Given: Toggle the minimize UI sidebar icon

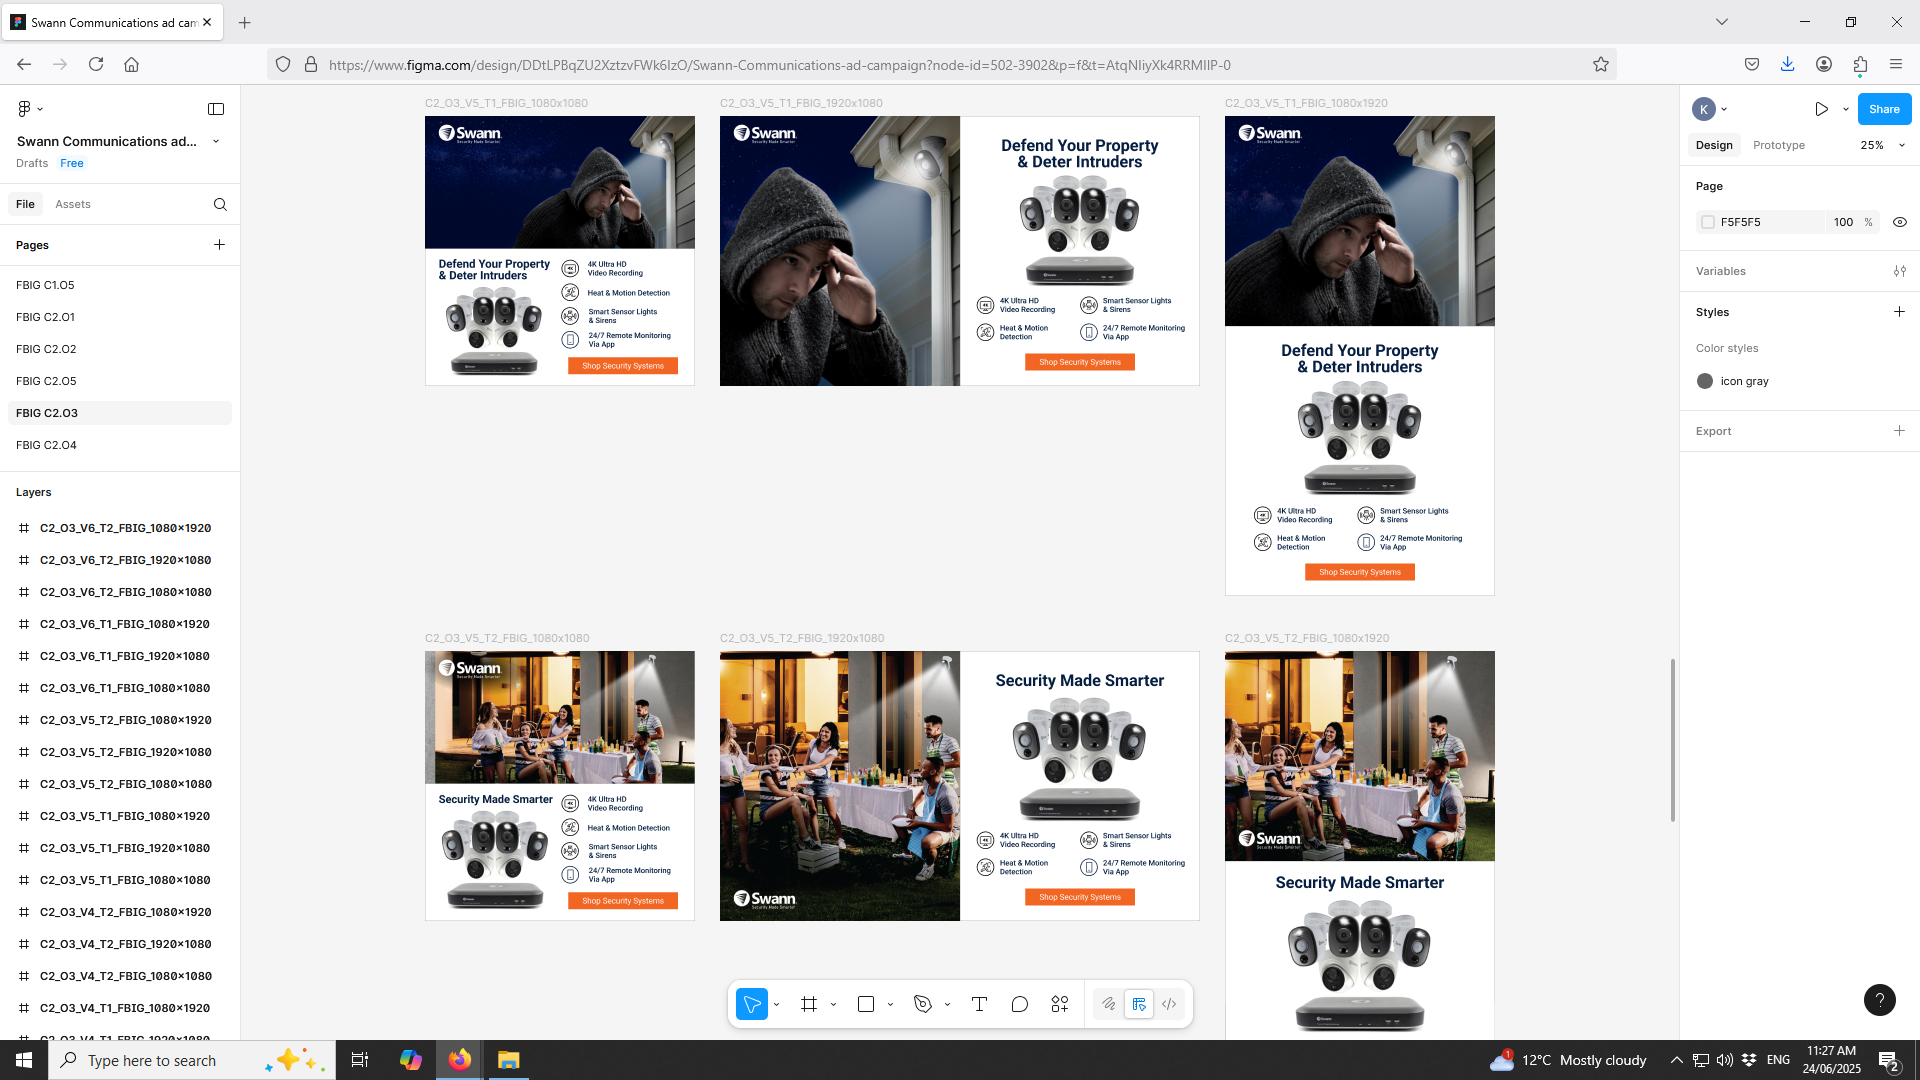Looking at the screenshot, I should tap(216, 108).
